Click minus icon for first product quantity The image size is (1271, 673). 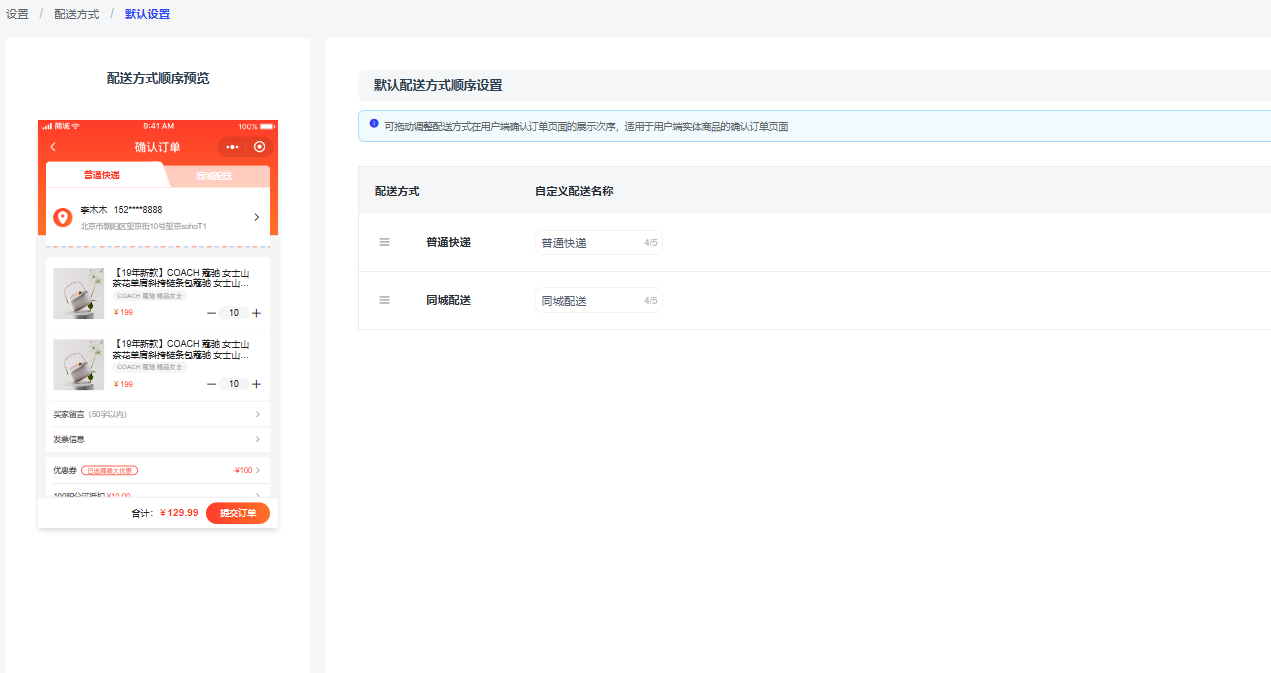tap(211, 313)
